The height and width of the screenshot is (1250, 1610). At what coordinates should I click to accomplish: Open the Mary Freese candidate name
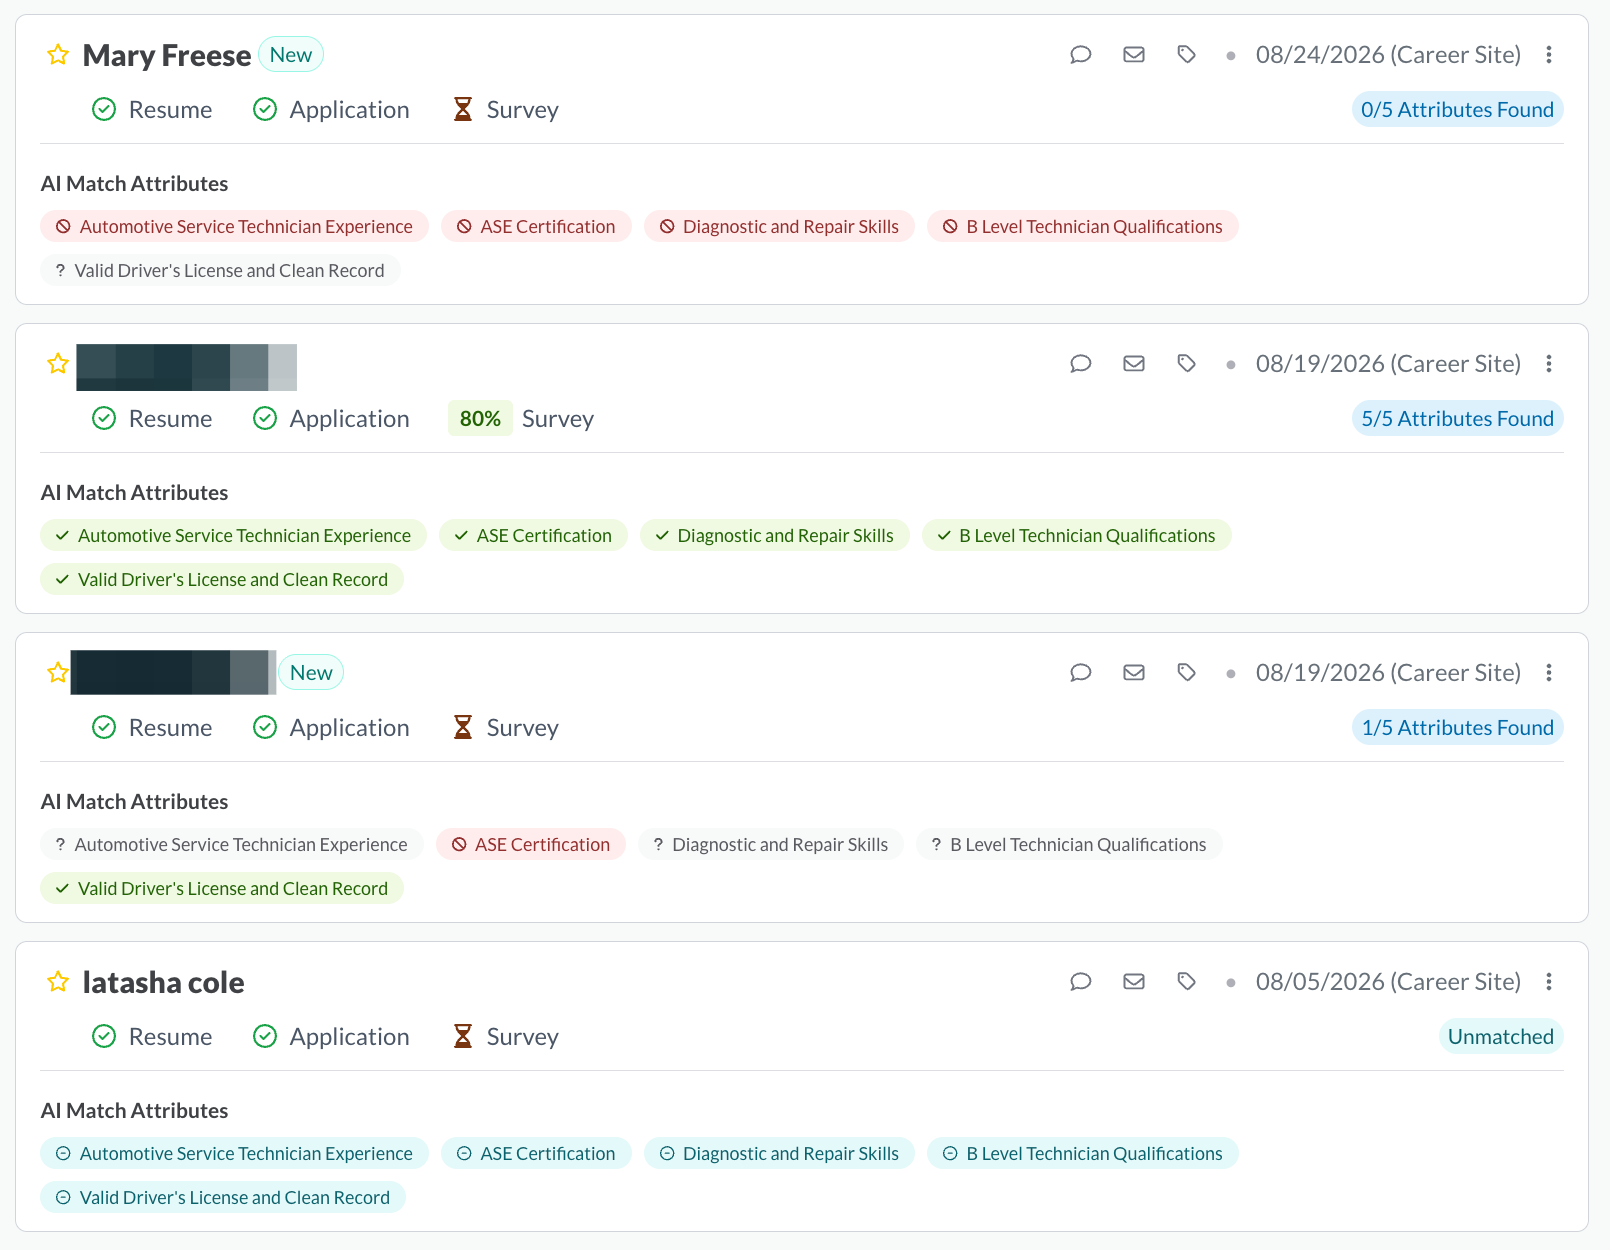(166, 55)
